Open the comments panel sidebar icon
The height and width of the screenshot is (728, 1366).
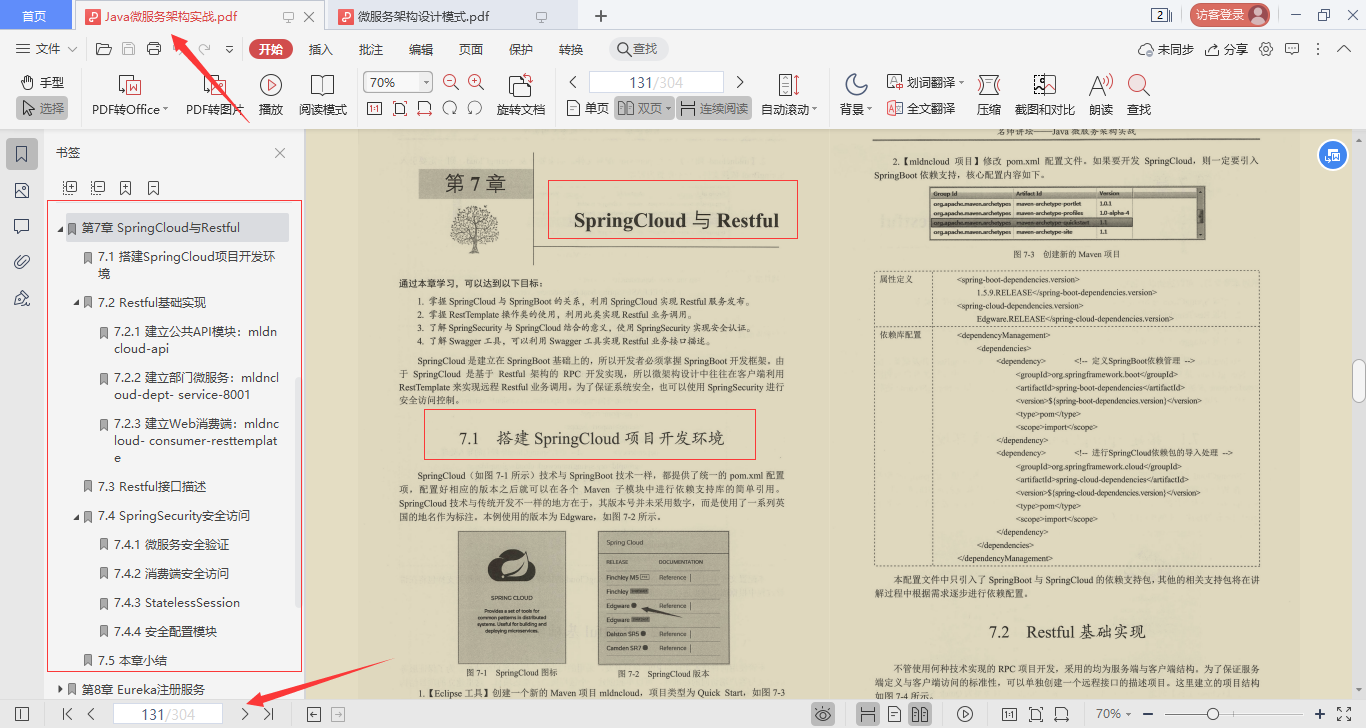pyautogui.click(x=22, y=226)
